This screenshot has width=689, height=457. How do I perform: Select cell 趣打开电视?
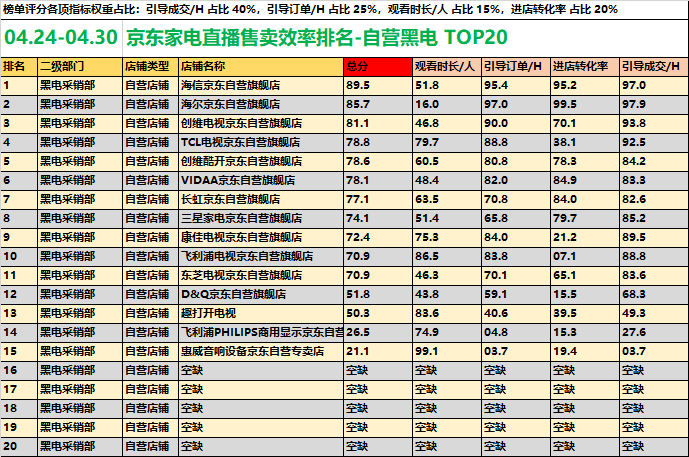[x=261, y=313]
